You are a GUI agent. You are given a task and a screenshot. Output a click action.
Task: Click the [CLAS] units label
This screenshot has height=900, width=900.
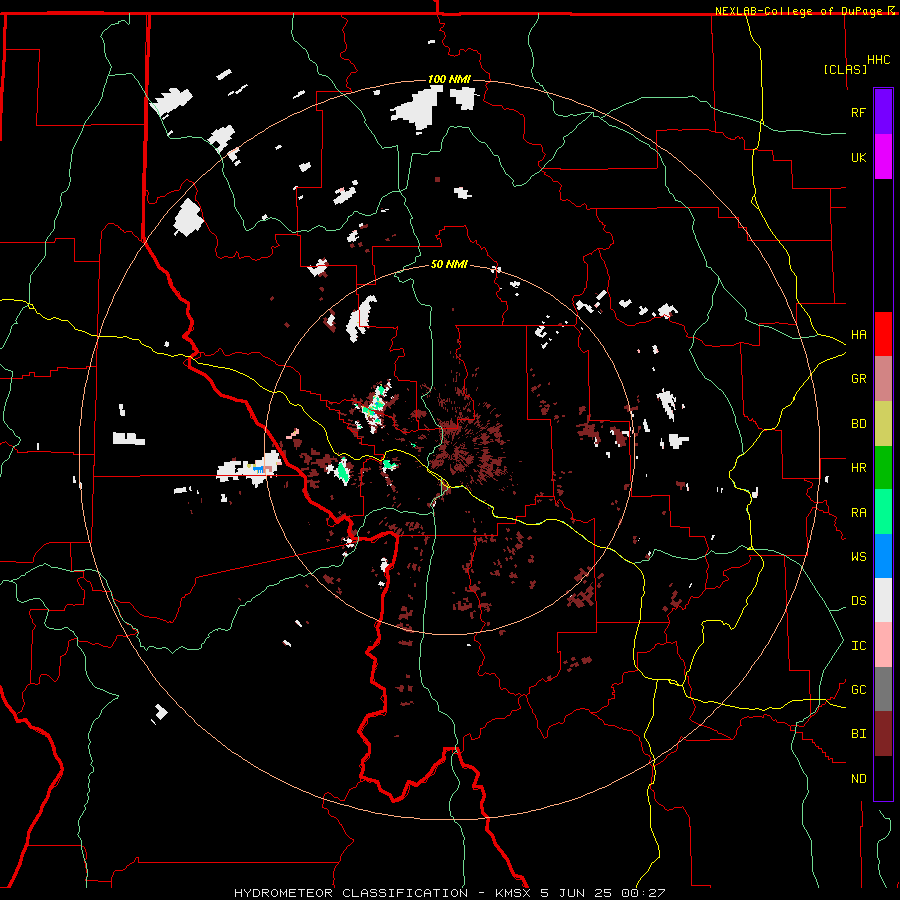coord(845,69)
